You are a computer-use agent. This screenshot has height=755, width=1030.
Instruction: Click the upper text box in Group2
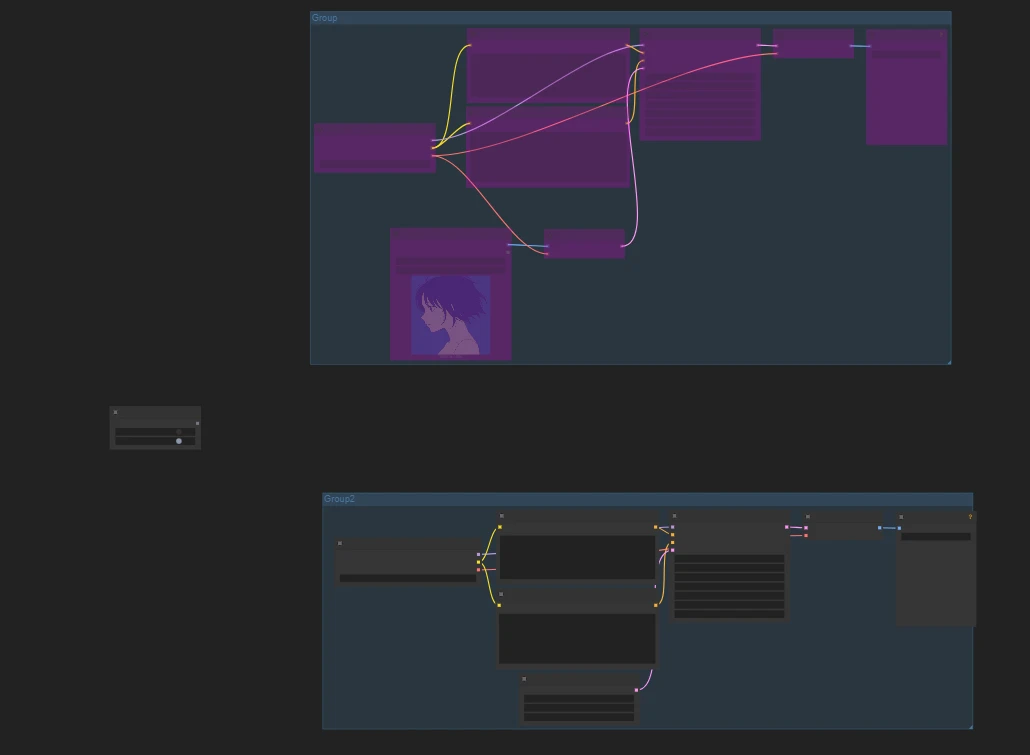tap(577, 557)
